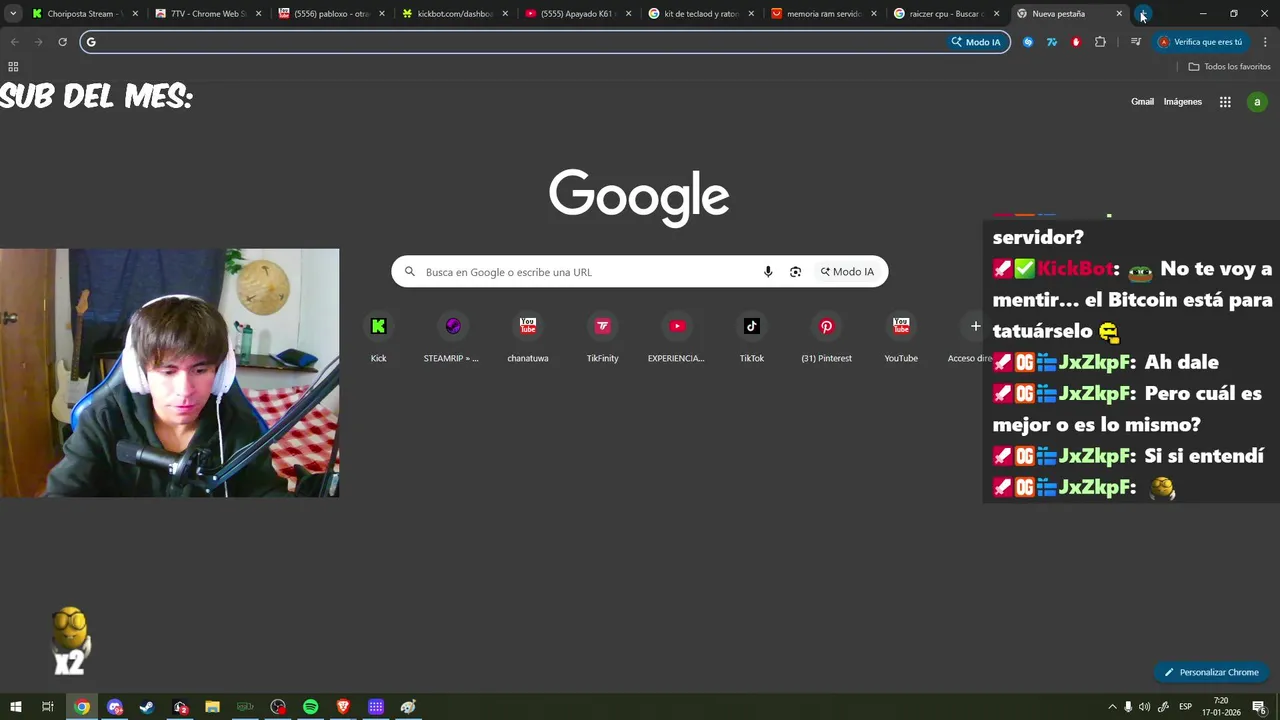Open the EXPERIENCIA shortcut tile
Image resolution: width=1280 pixels, height=720 pixels.
pos(677,337)
